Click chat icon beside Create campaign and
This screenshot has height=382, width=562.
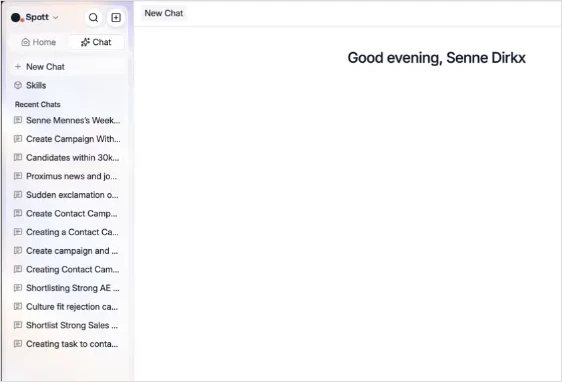point(18,250)
